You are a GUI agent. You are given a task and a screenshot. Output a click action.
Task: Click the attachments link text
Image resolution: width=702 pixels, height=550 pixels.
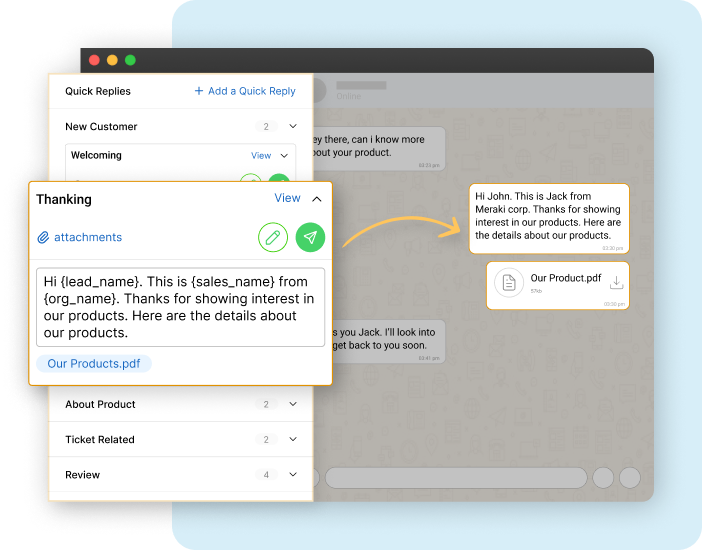tap(88, 238)
